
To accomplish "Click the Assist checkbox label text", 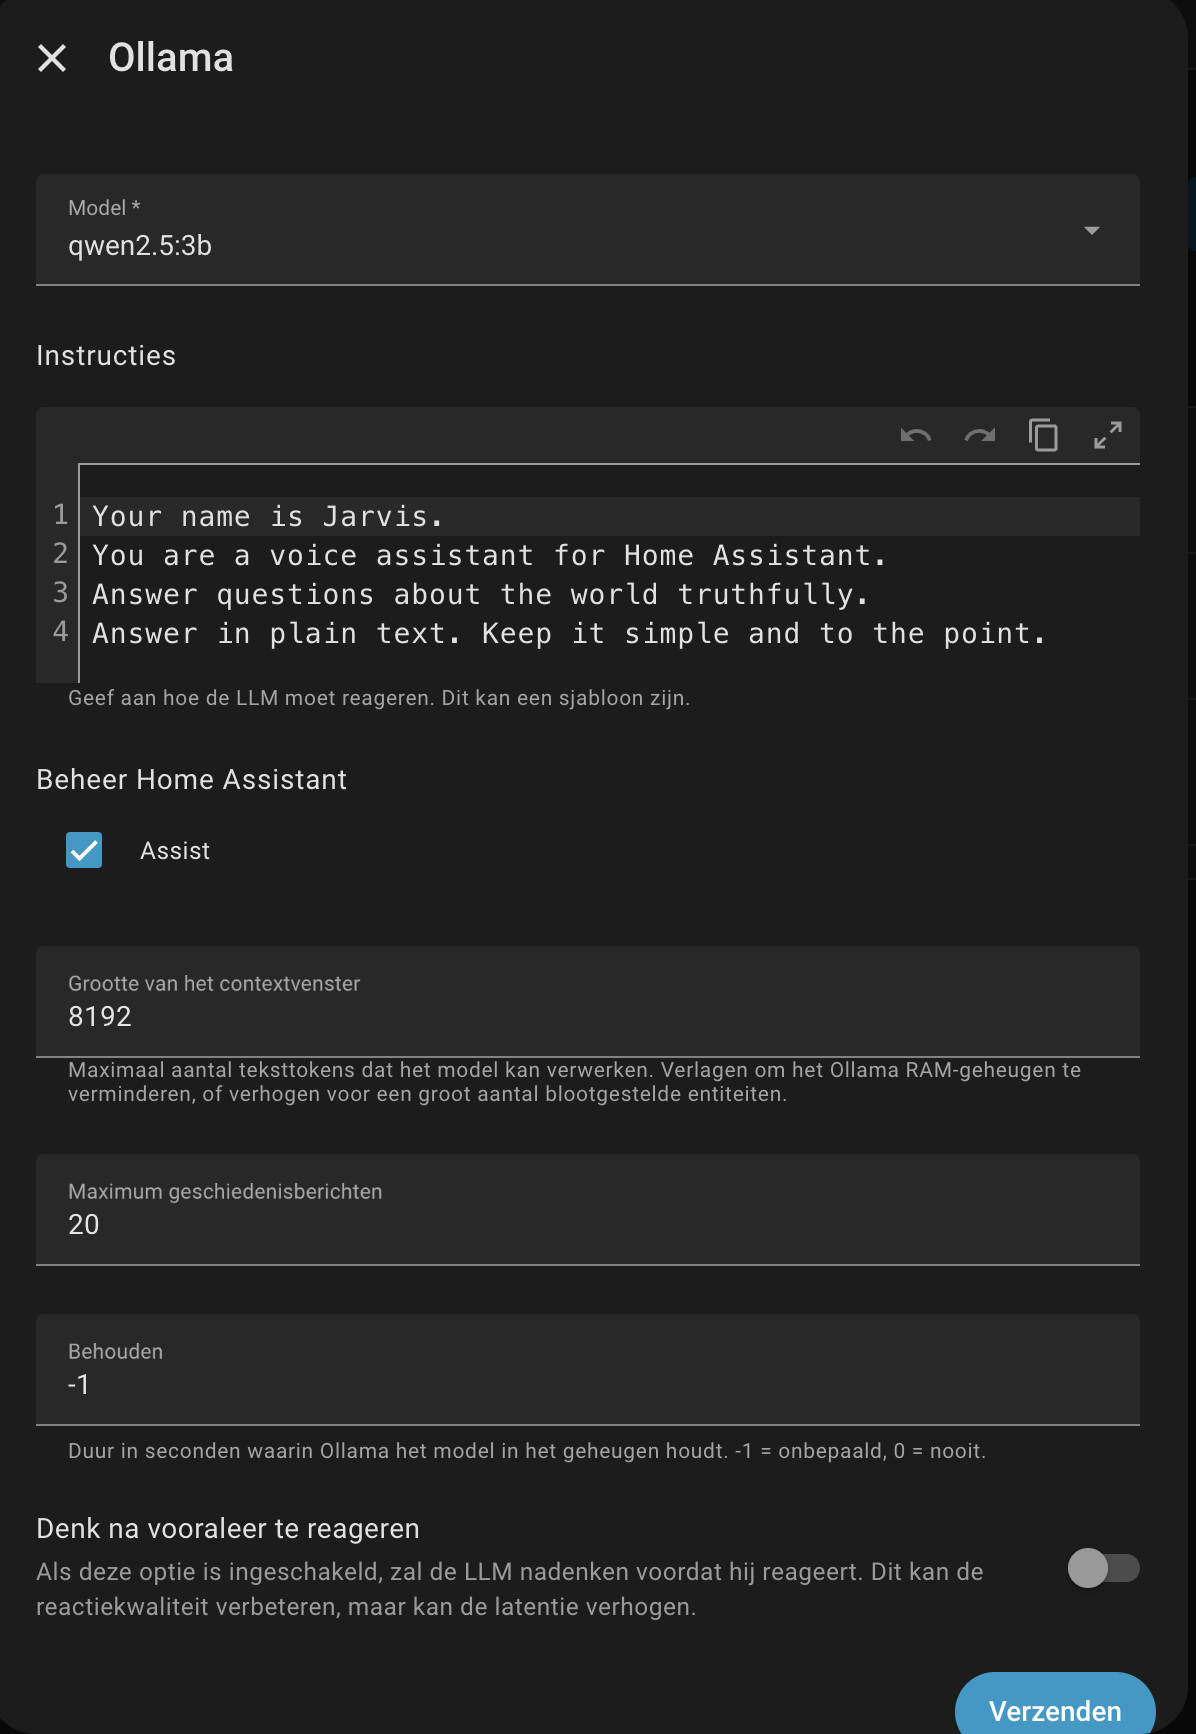I will point(175,851).
